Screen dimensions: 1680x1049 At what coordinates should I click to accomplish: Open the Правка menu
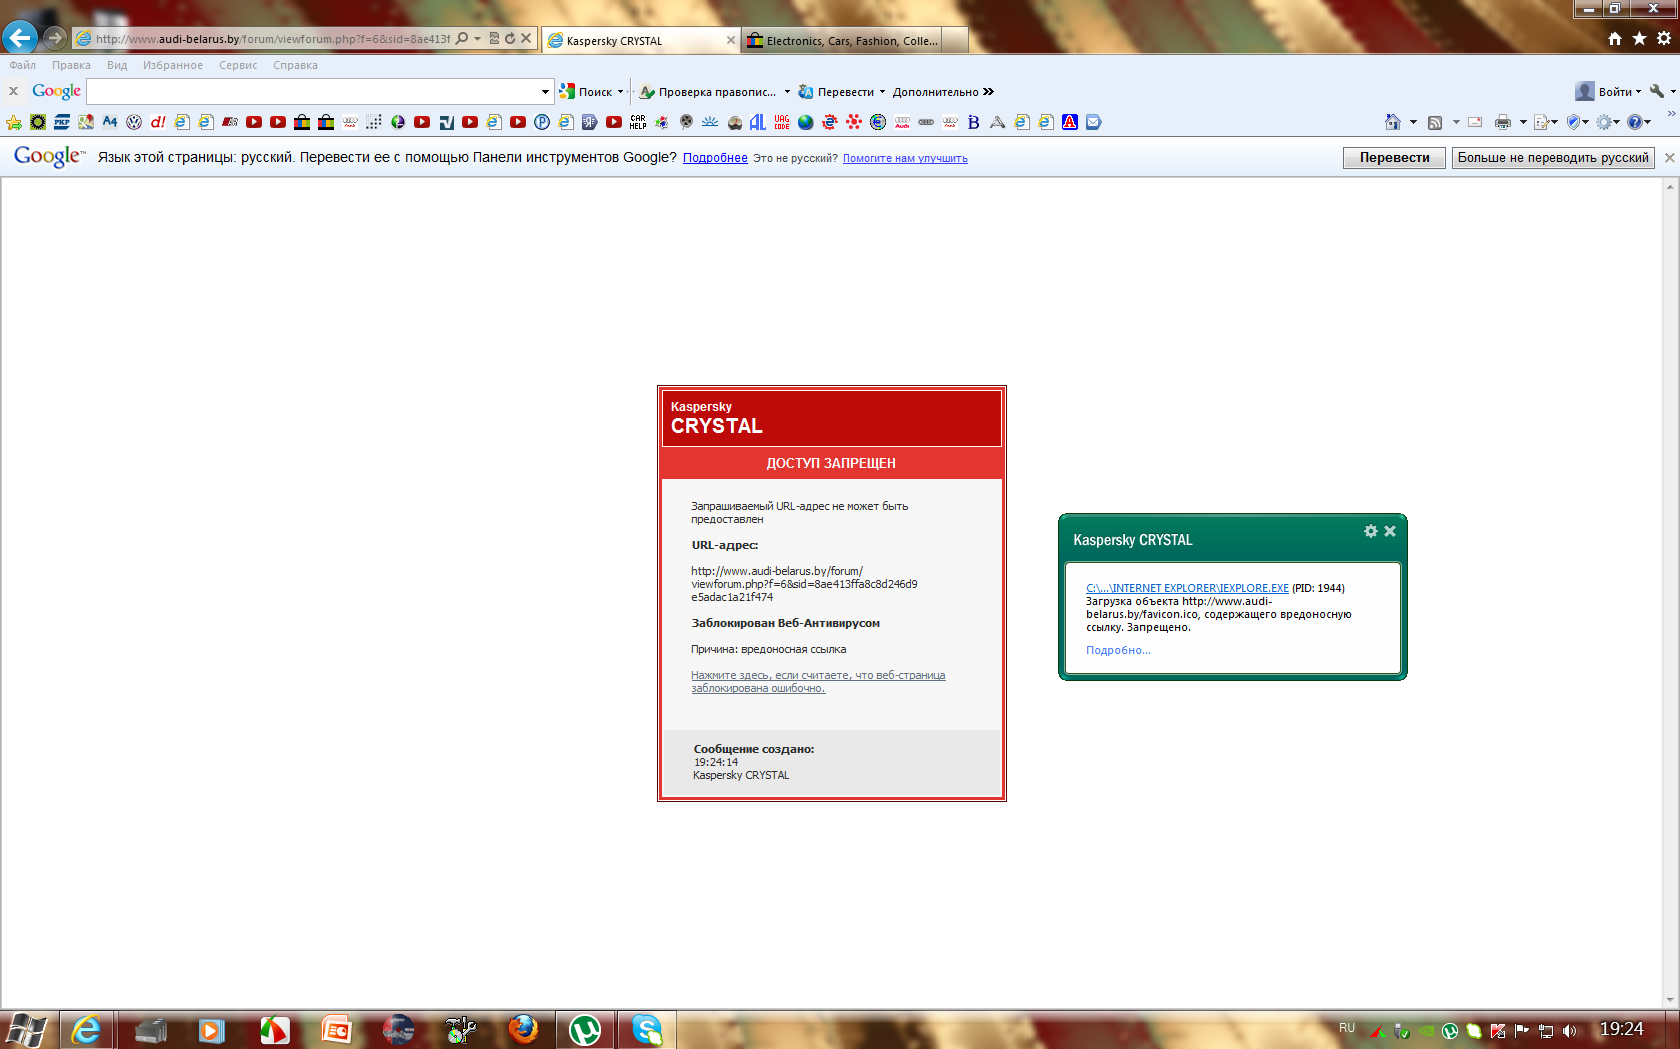71,65
